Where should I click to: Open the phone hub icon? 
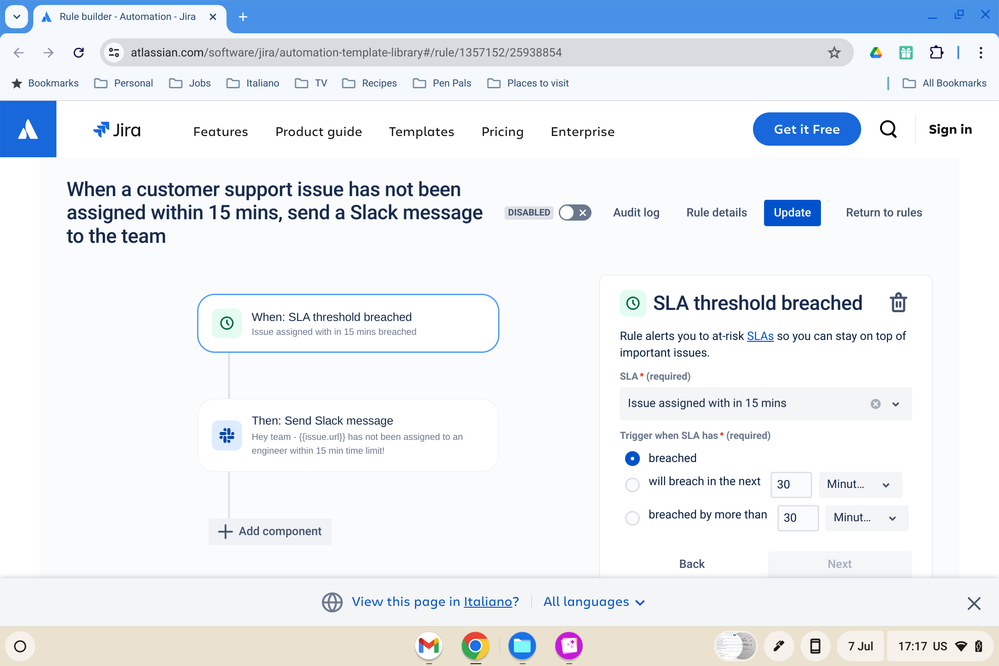click(815, 646)
